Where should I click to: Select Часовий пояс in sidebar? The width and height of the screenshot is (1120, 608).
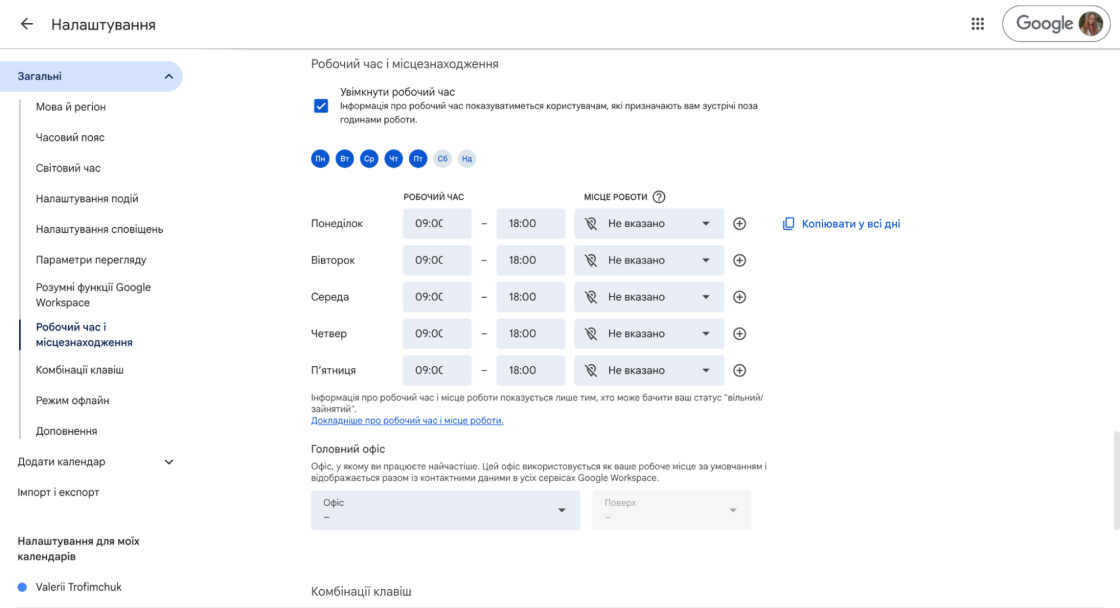point(70,137)
